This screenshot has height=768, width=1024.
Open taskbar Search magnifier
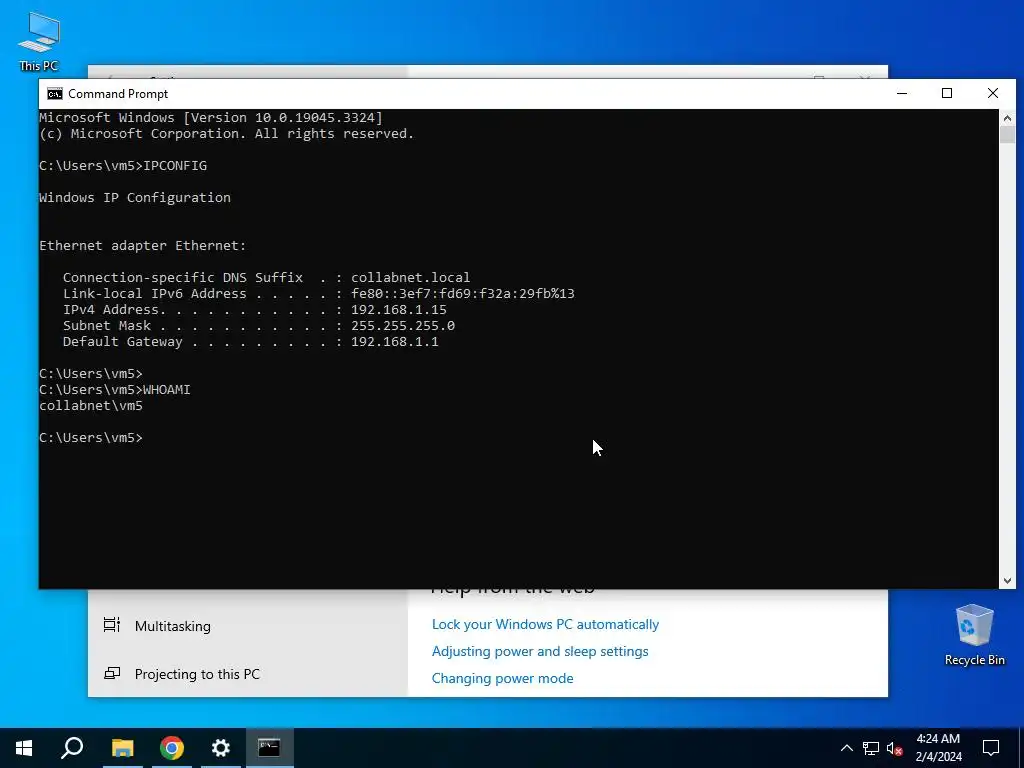72,748
